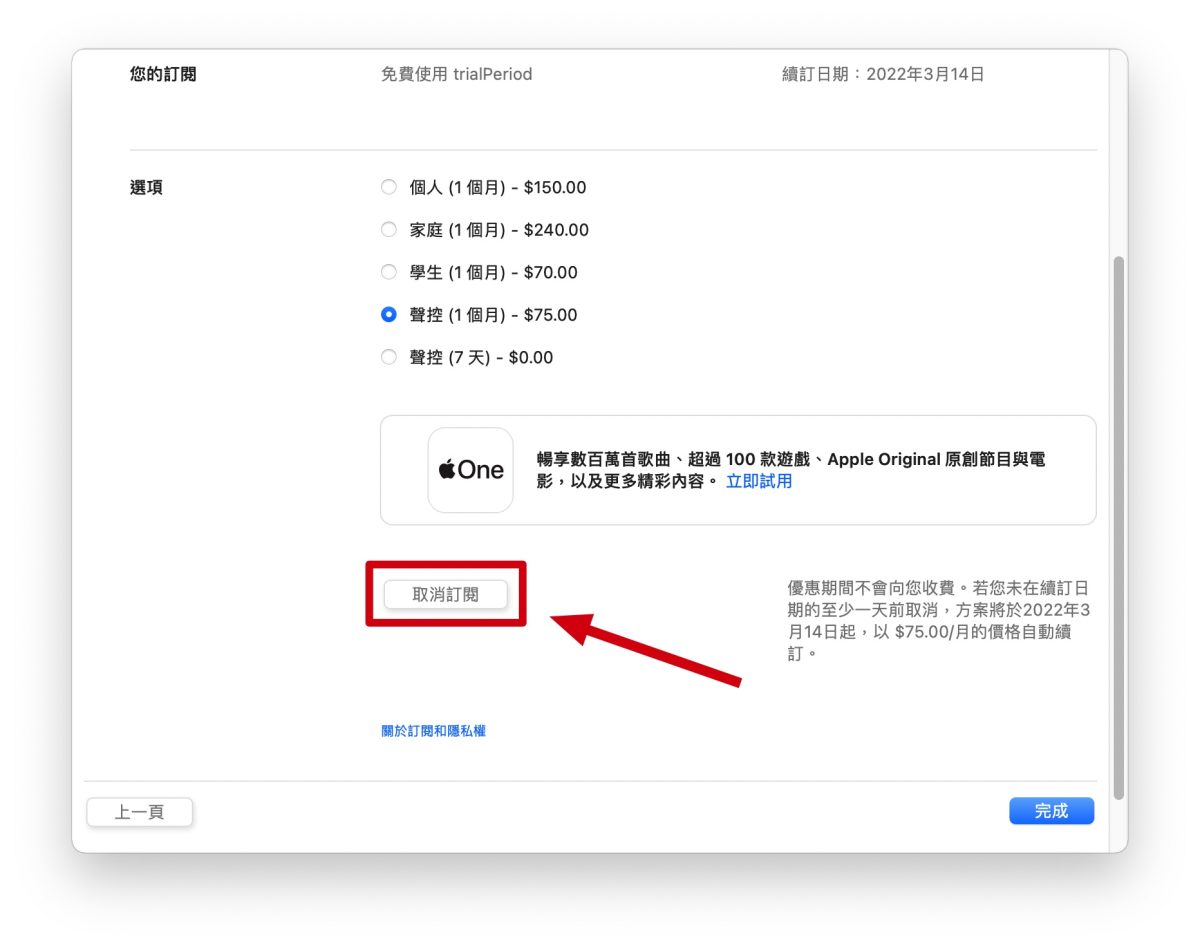Click the 取消訂閱 button
This screenshot has width=1200, height=948.
(446, 594)
